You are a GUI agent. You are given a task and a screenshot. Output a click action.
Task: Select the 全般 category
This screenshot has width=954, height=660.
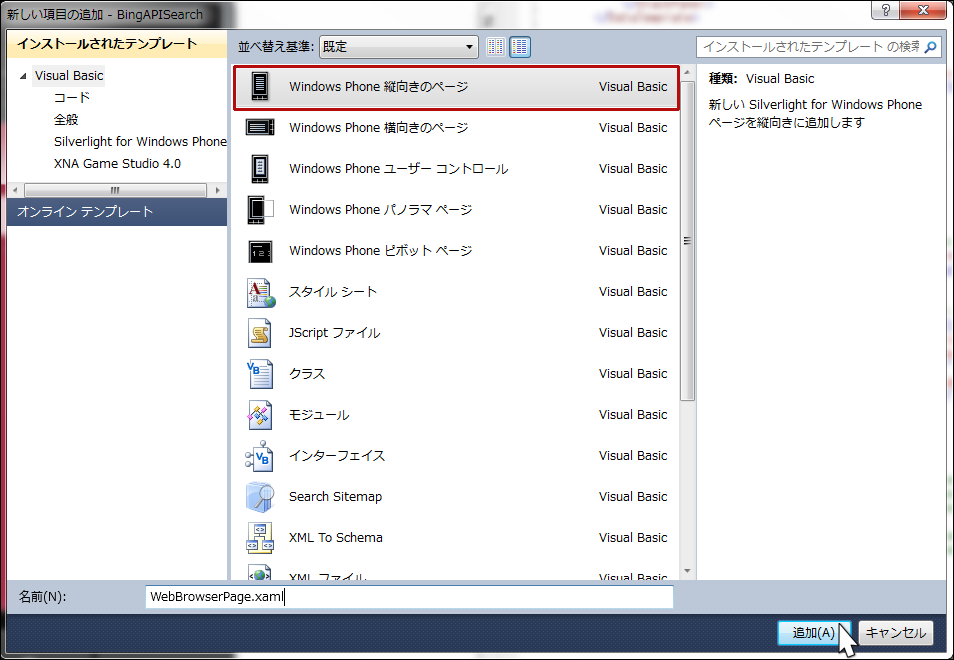click(66, 119)
